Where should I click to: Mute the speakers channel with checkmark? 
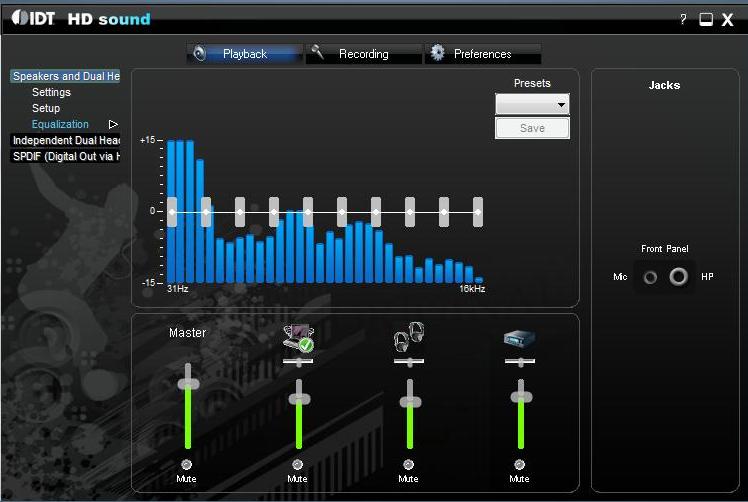297,464
